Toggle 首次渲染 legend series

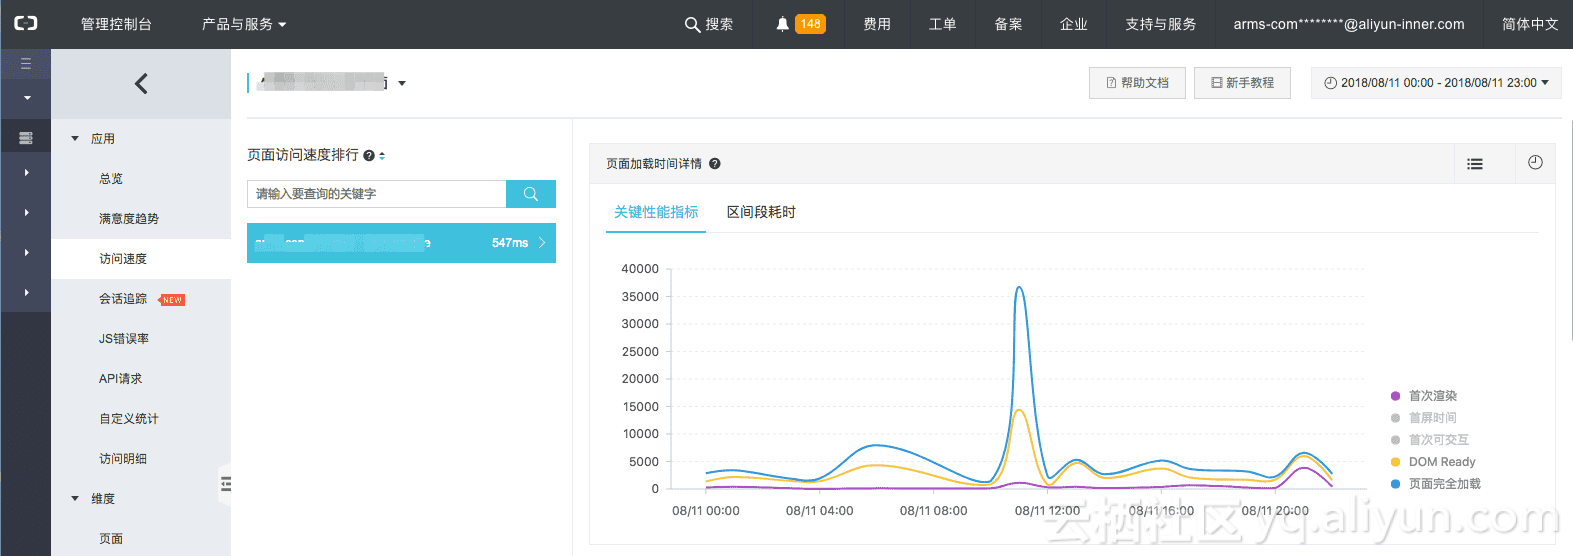pyautogui.click(x=1423, y=396)
